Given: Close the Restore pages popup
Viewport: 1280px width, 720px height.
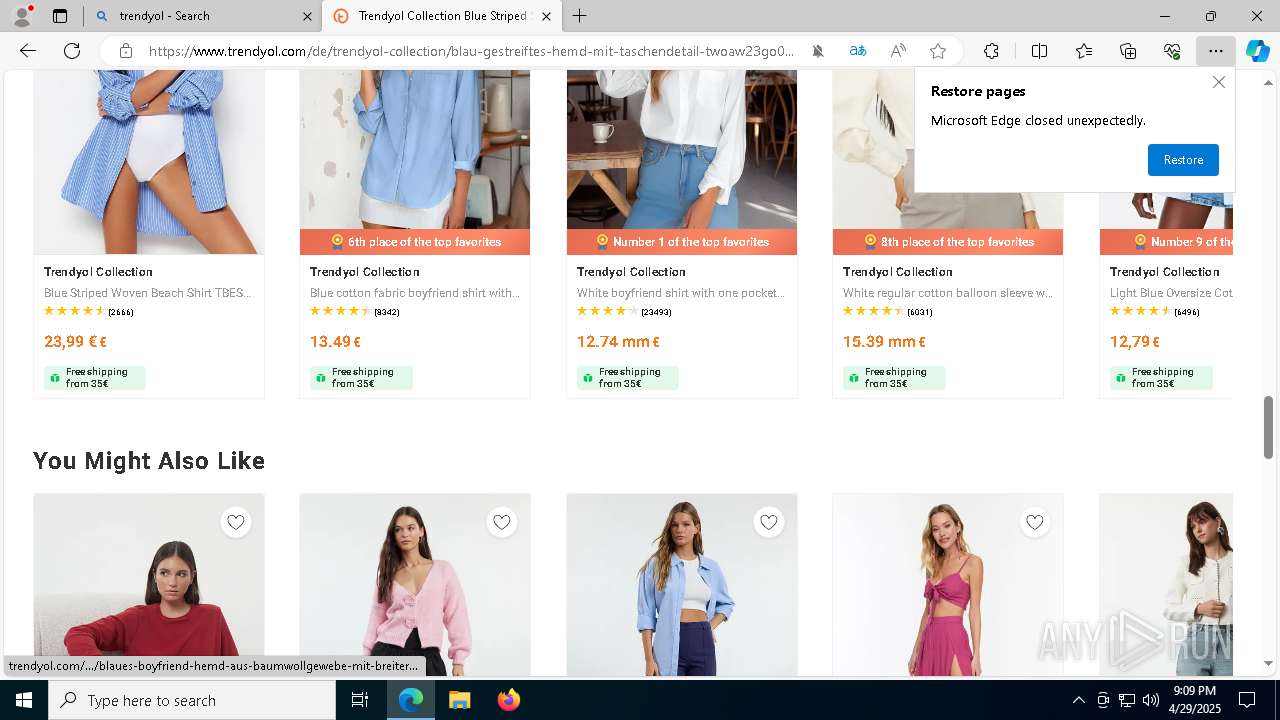Looking at the screenshot, I should (1218, 82).
